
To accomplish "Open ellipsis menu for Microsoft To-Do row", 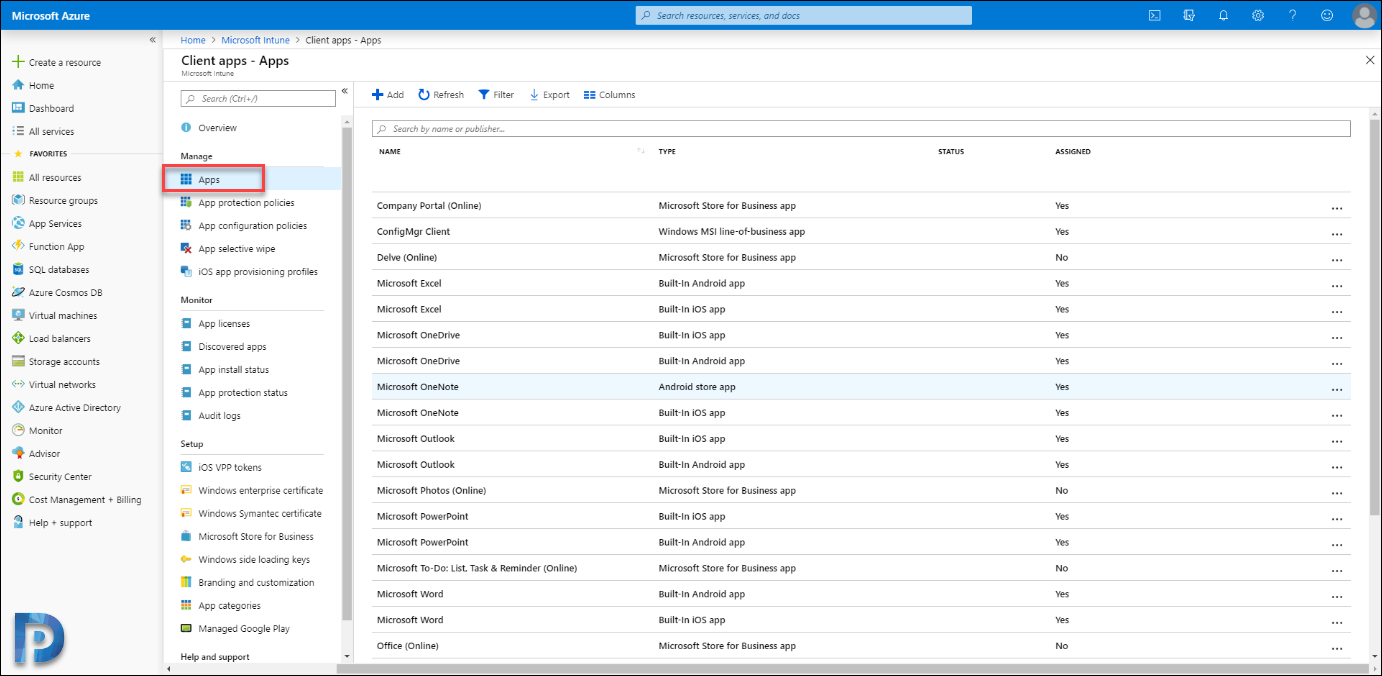I will click(x=1337, y=570).
